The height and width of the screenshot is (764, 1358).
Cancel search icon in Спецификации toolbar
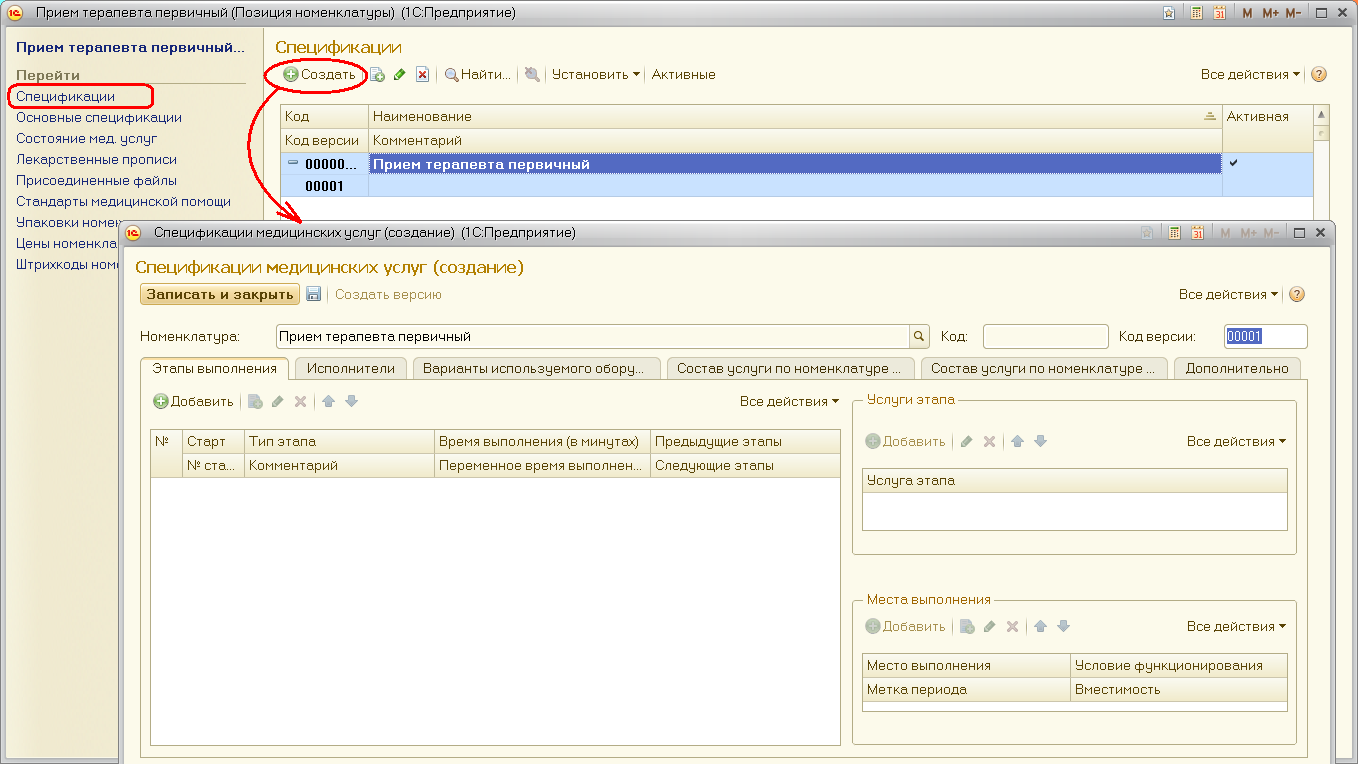pos(532,74)
